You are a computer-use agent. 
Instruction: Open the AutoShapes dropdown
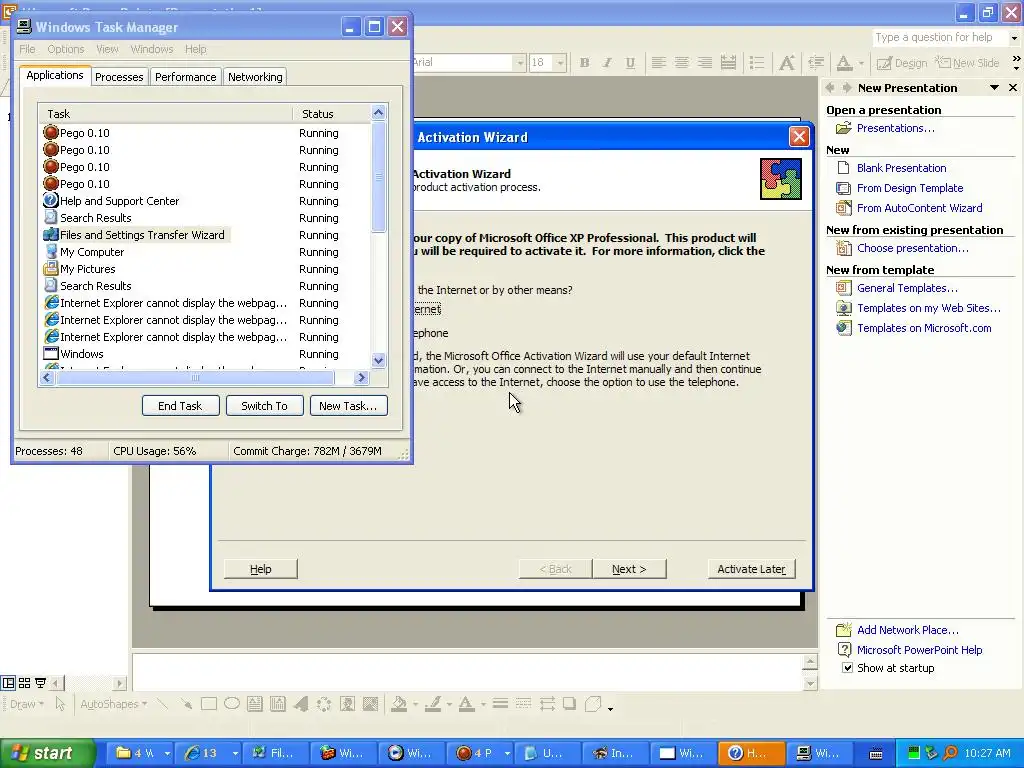click(114, 704)
